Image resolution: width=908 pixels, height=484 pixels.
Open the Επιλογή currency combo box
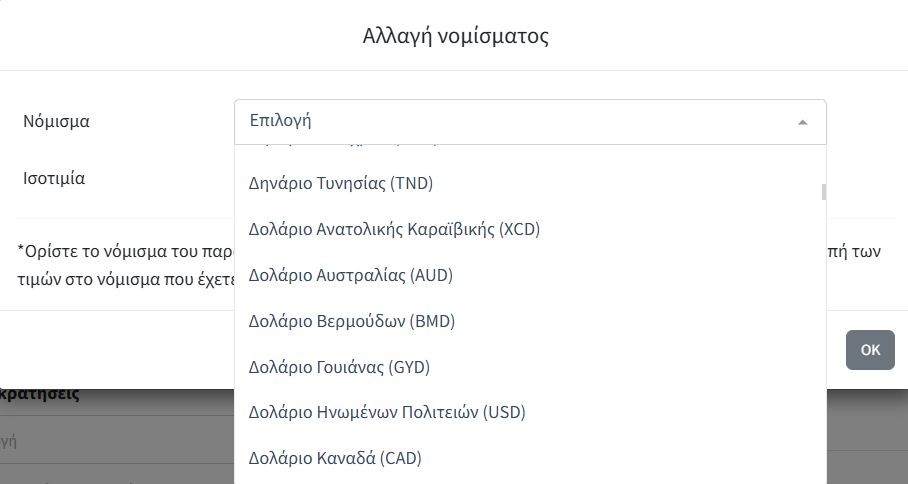coord(530,122)
